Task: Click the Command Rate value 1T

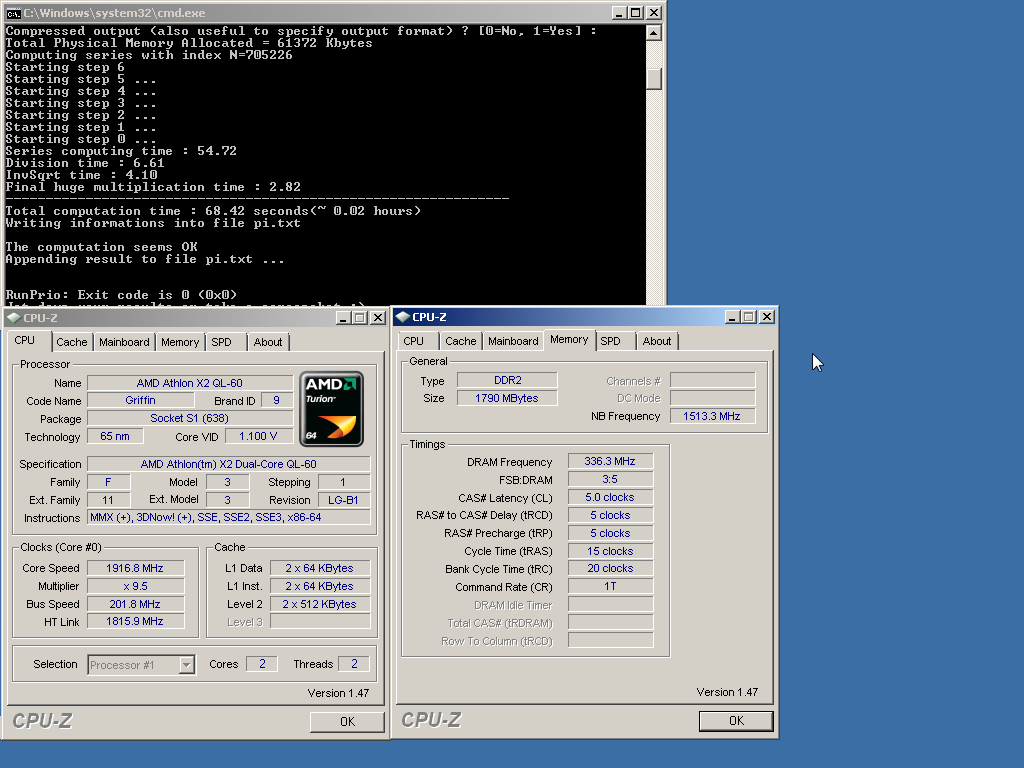Action: point(610,586)
